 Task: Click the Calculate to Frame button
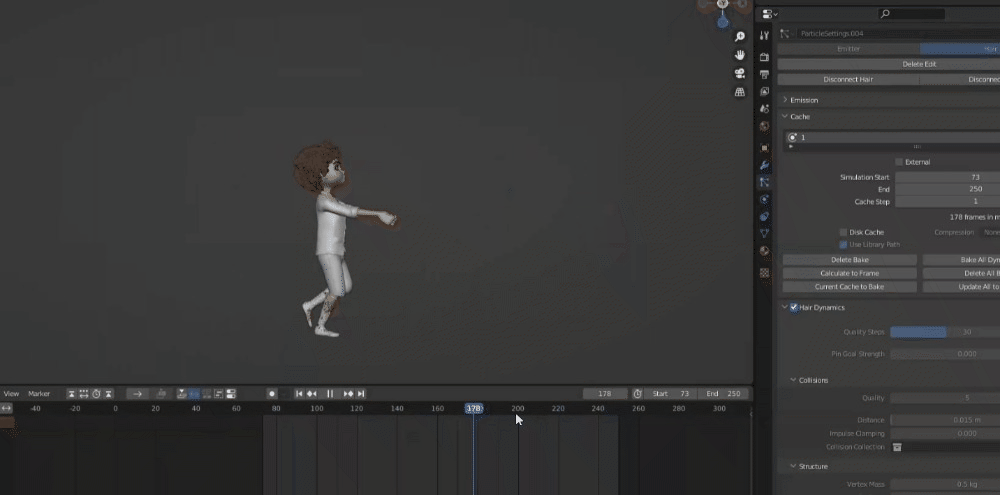click(849, 274)
